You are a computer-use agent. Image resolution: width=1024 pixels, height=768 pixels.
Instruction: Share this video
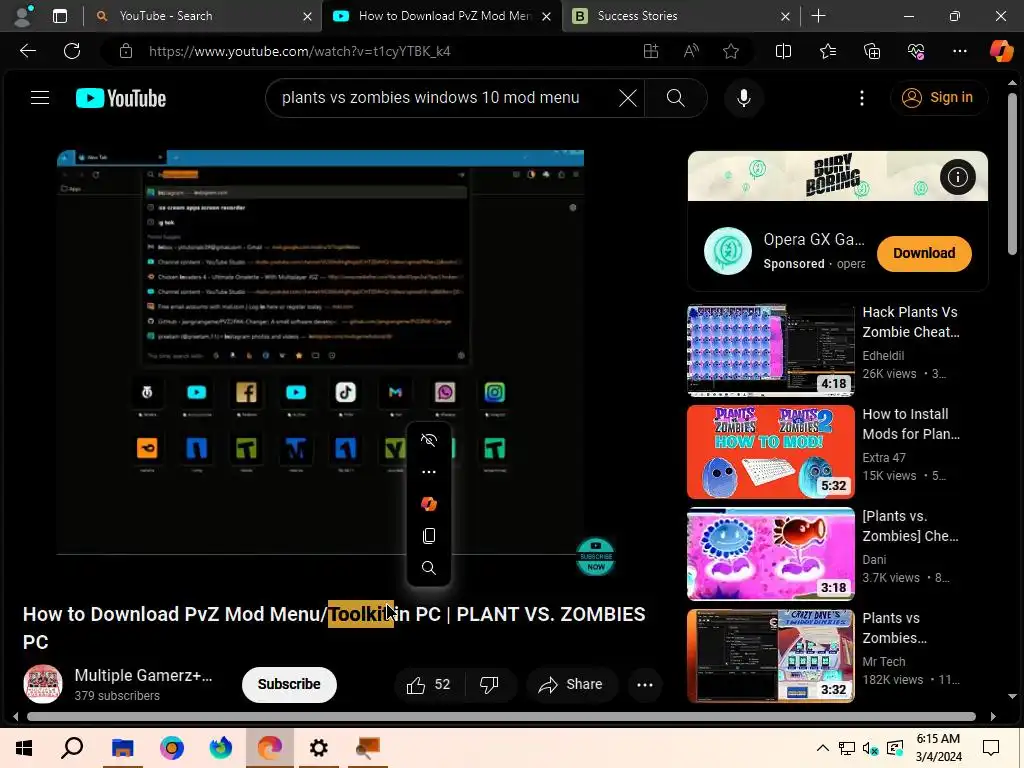coord(570,684)
